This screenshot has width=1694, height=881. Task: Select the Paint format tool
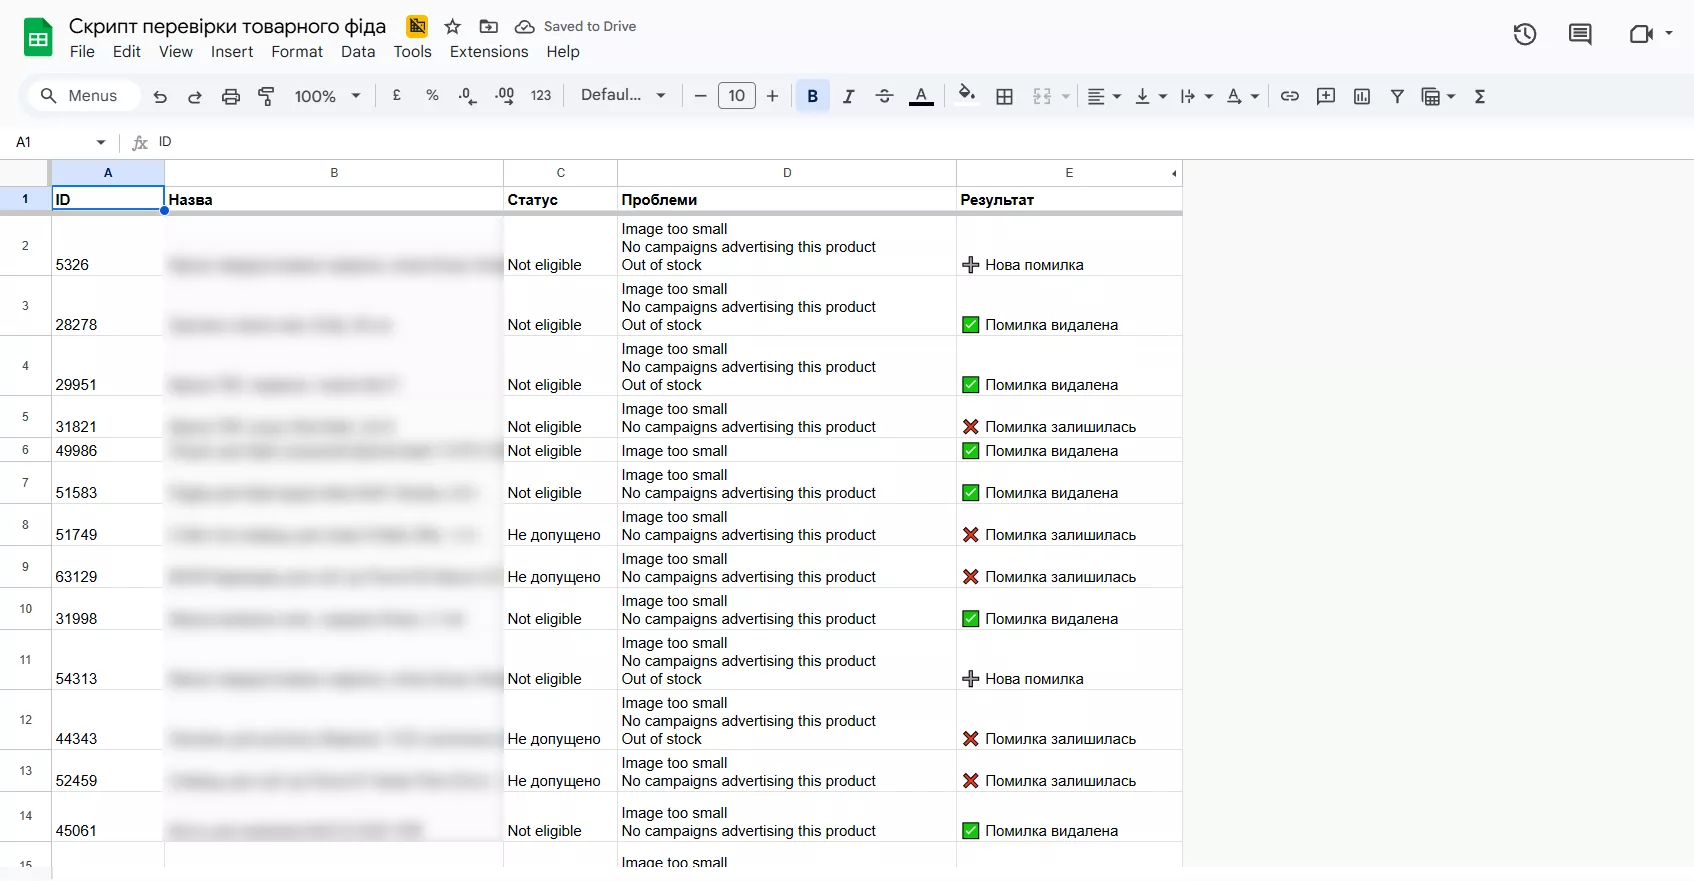(x=267, y=97)
